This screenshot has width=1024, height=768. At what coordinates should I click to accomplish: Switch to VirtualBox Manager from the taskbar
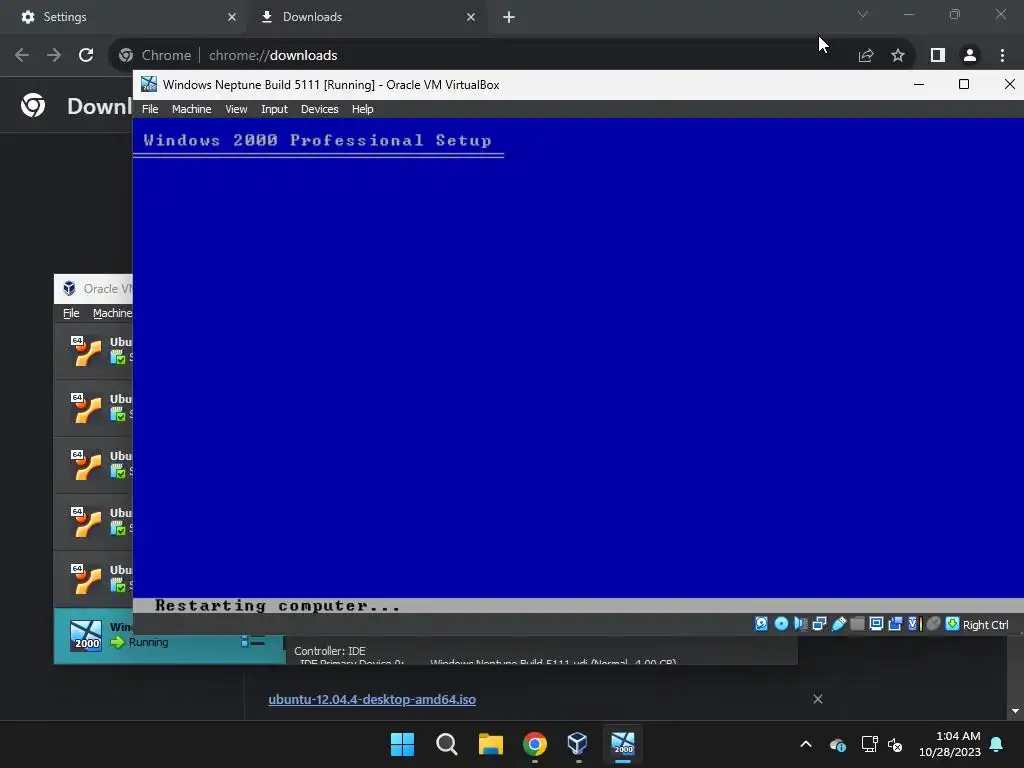(x=578, y=744)
